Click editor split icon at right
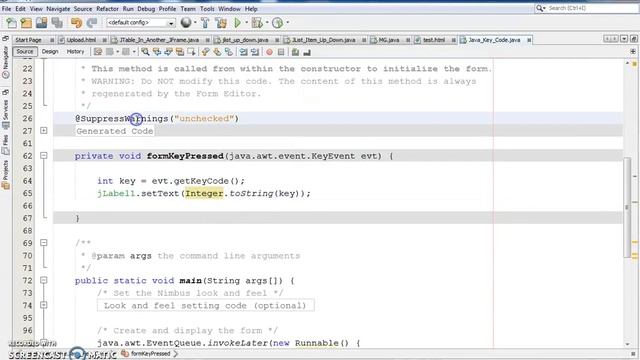640x360 pixels. pos(633,52)
